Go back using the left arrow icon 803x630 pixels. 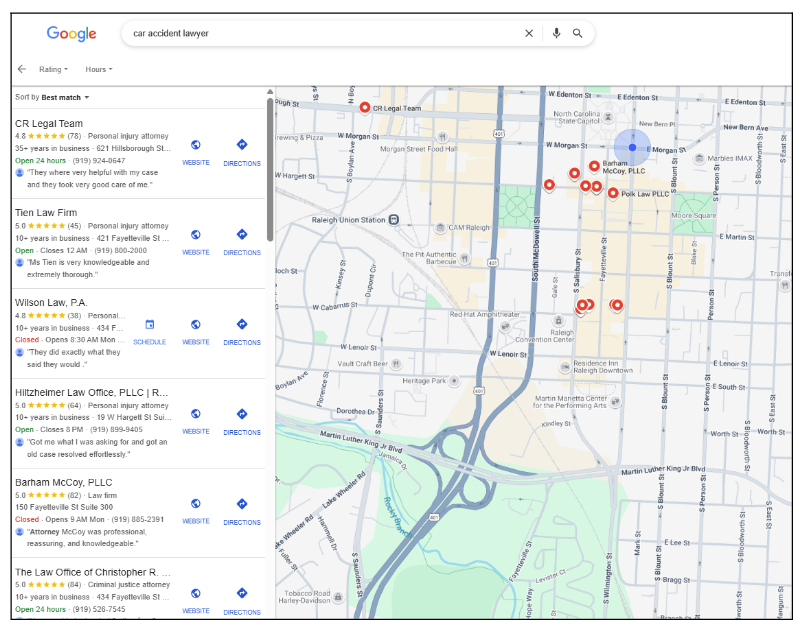point(22,69)
